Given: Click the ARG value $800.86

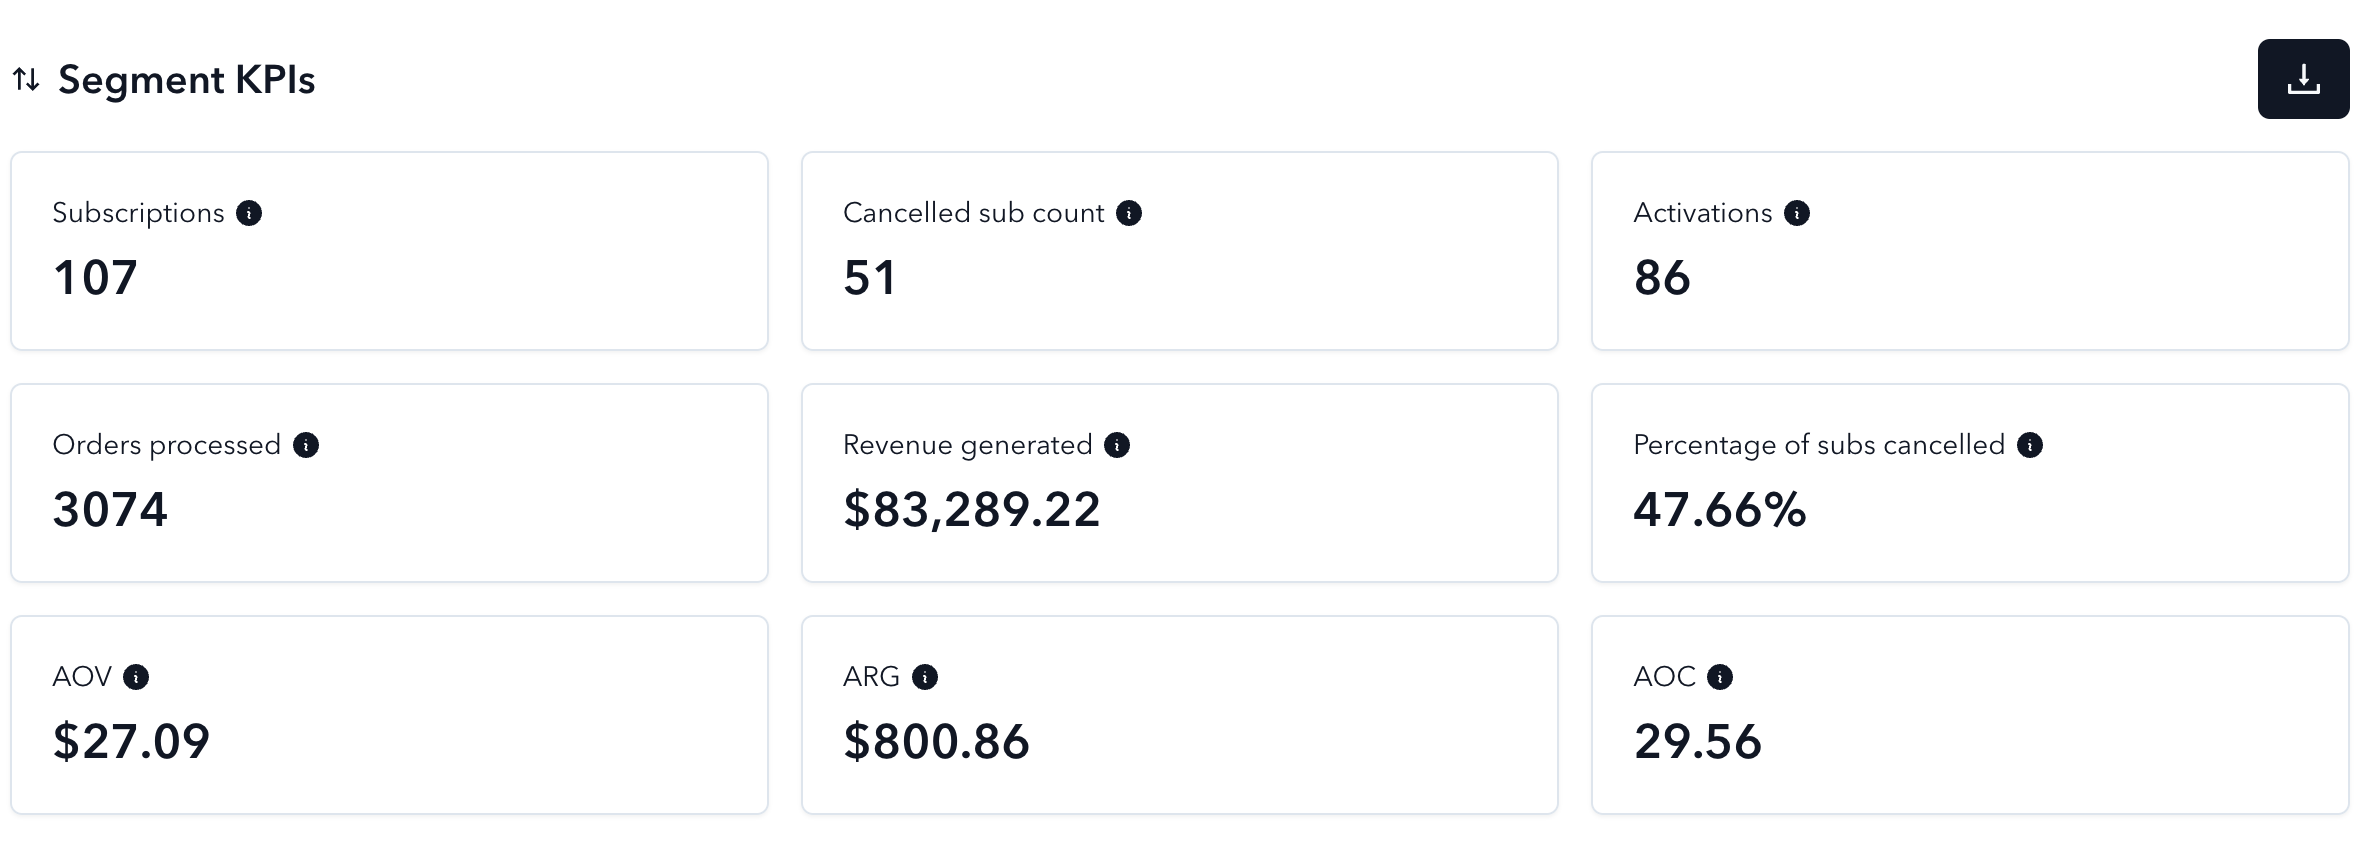Looking at the screenshot, I should 936,741.
